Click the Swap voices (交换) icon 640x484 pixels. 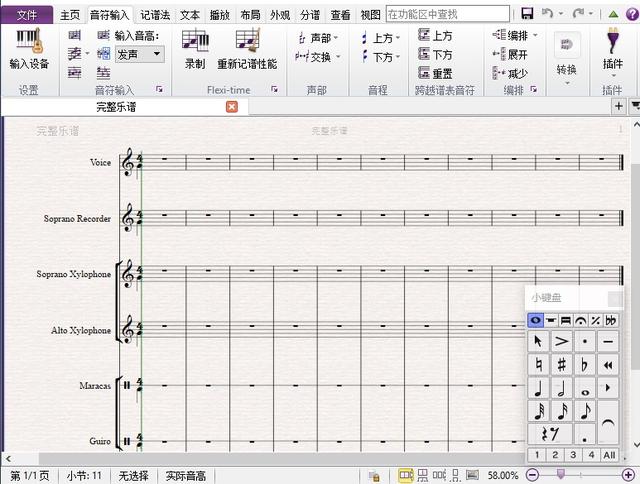tap(313, 57)
